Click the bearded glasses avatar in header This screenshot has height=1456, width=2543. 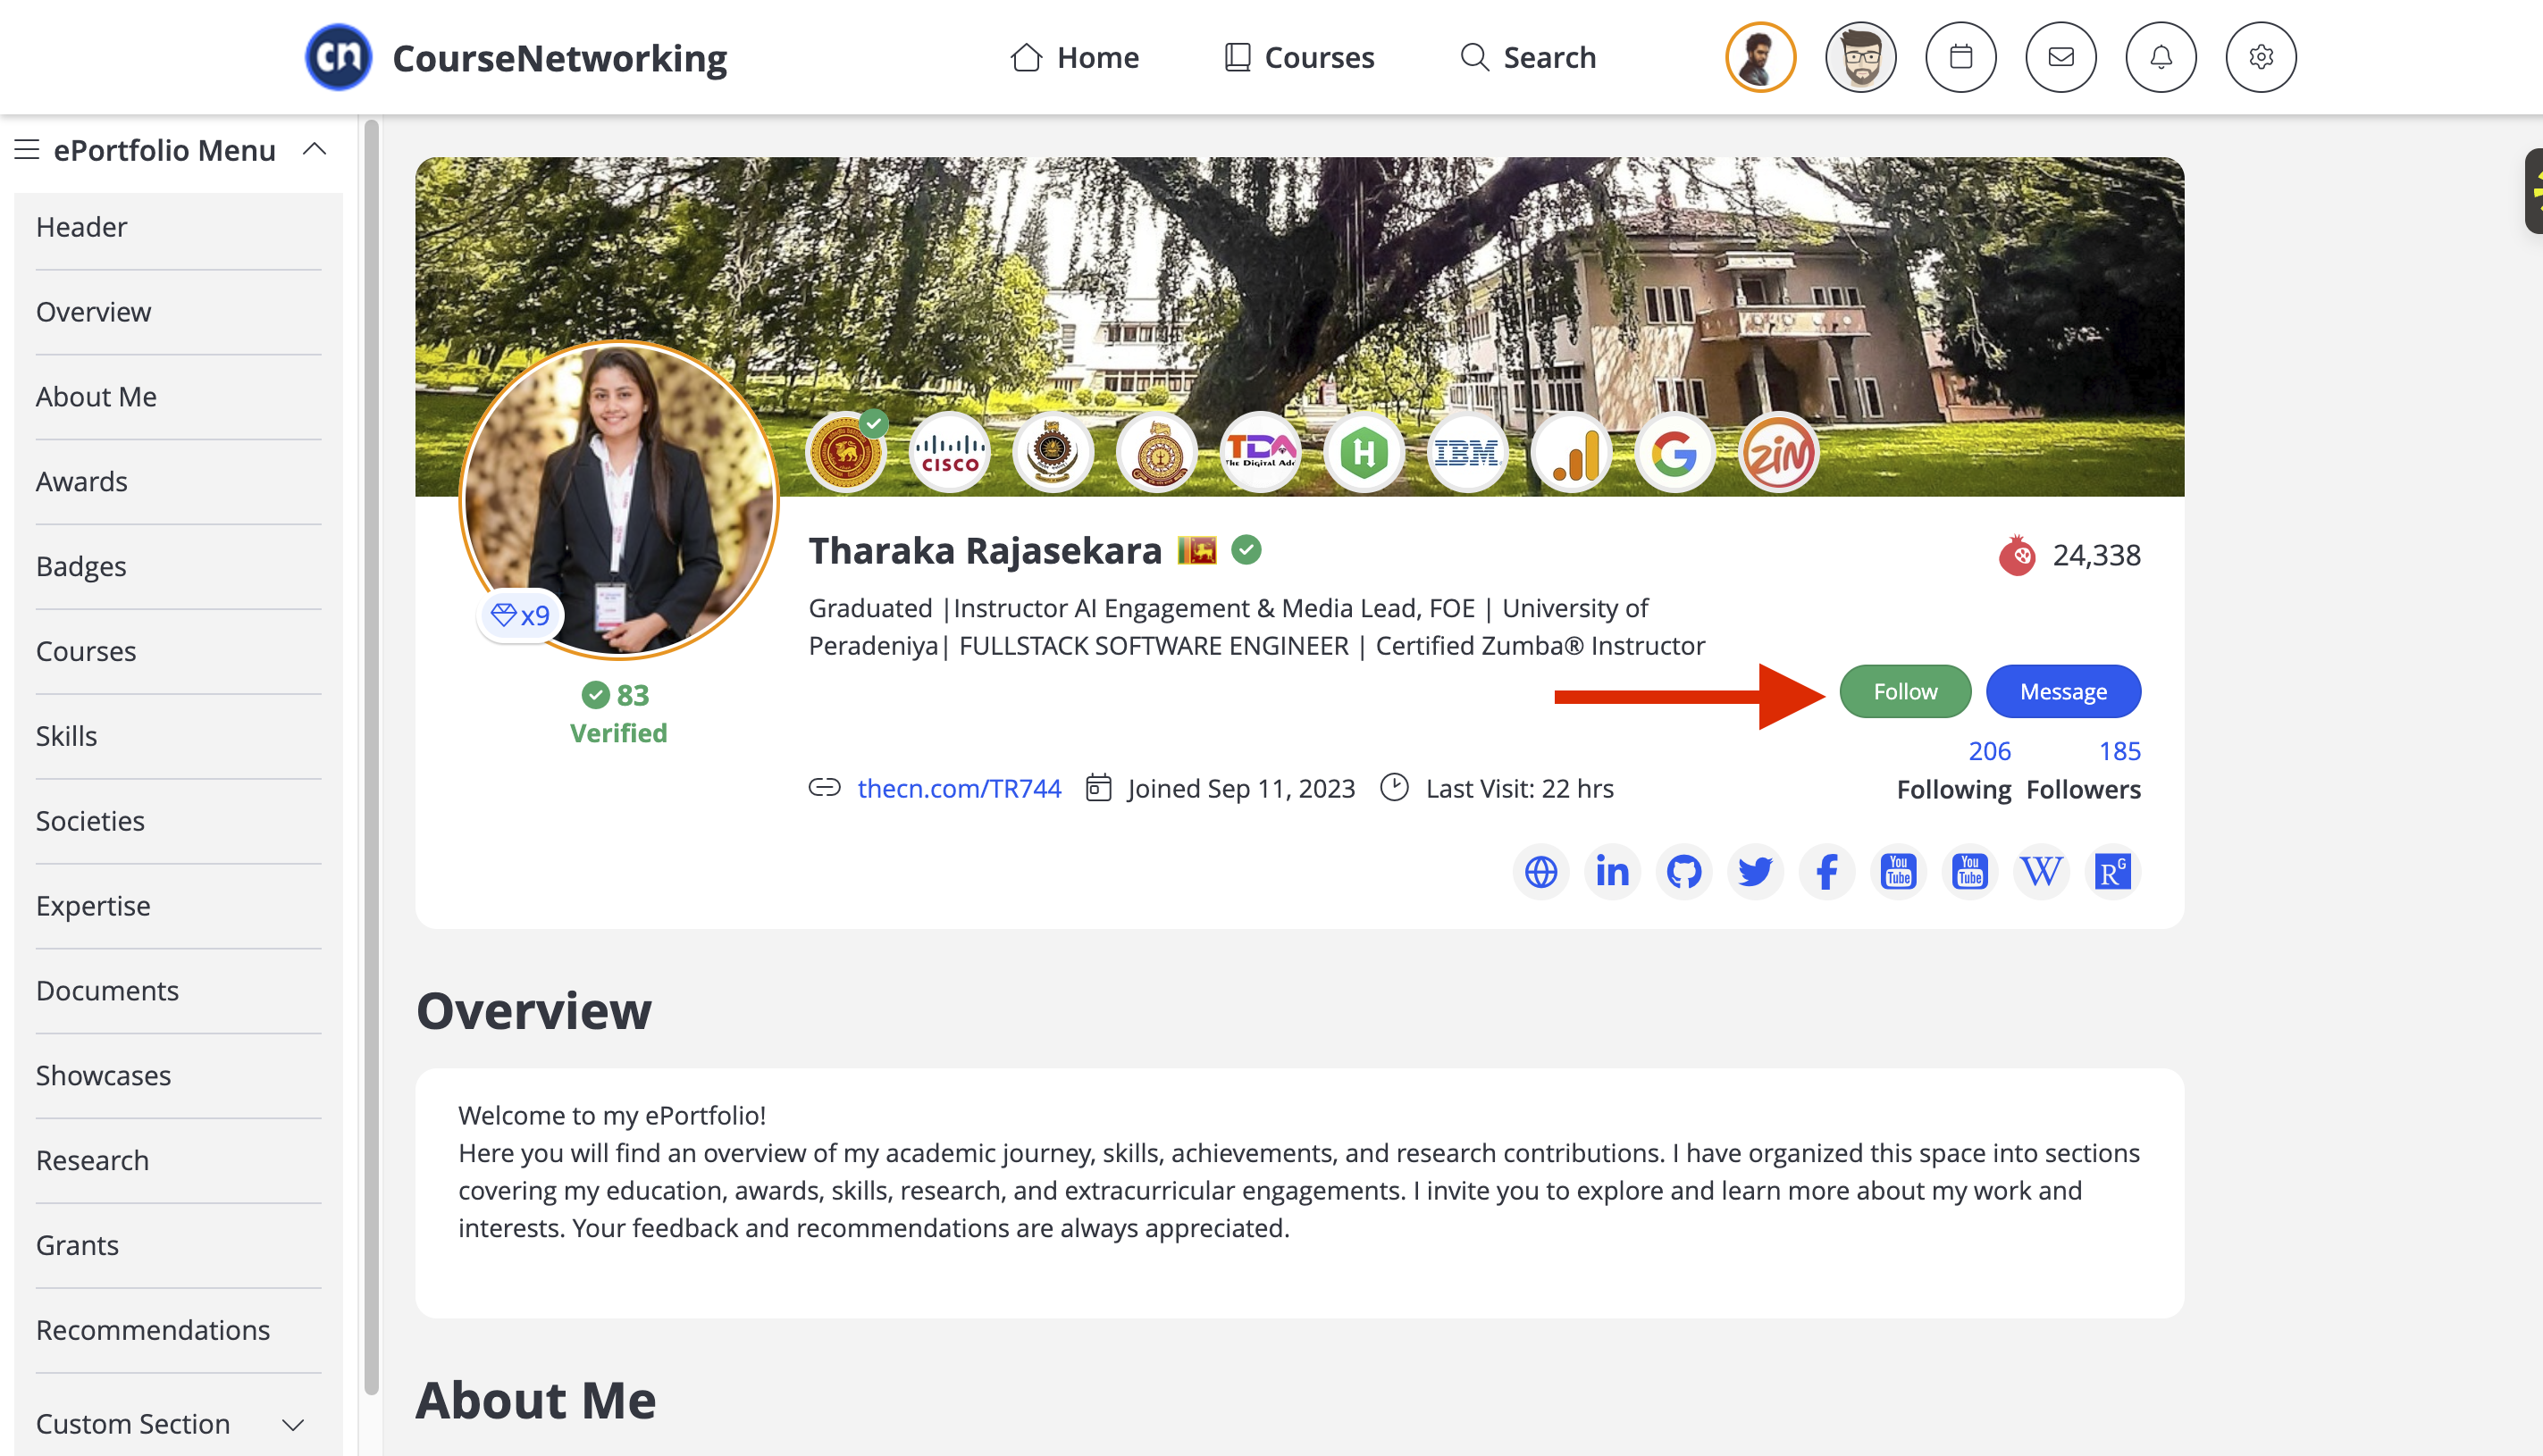[x=1860, y=57]
